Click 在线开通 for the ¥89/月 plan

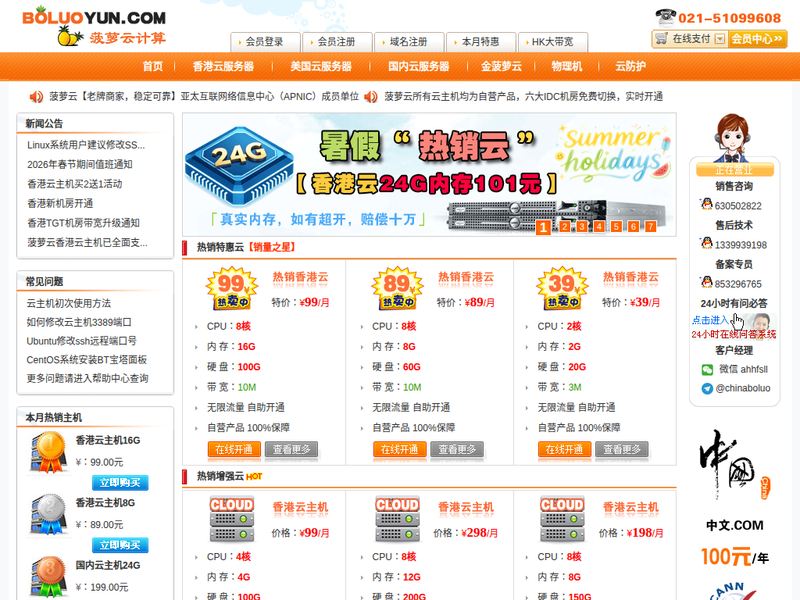point(399,449)
